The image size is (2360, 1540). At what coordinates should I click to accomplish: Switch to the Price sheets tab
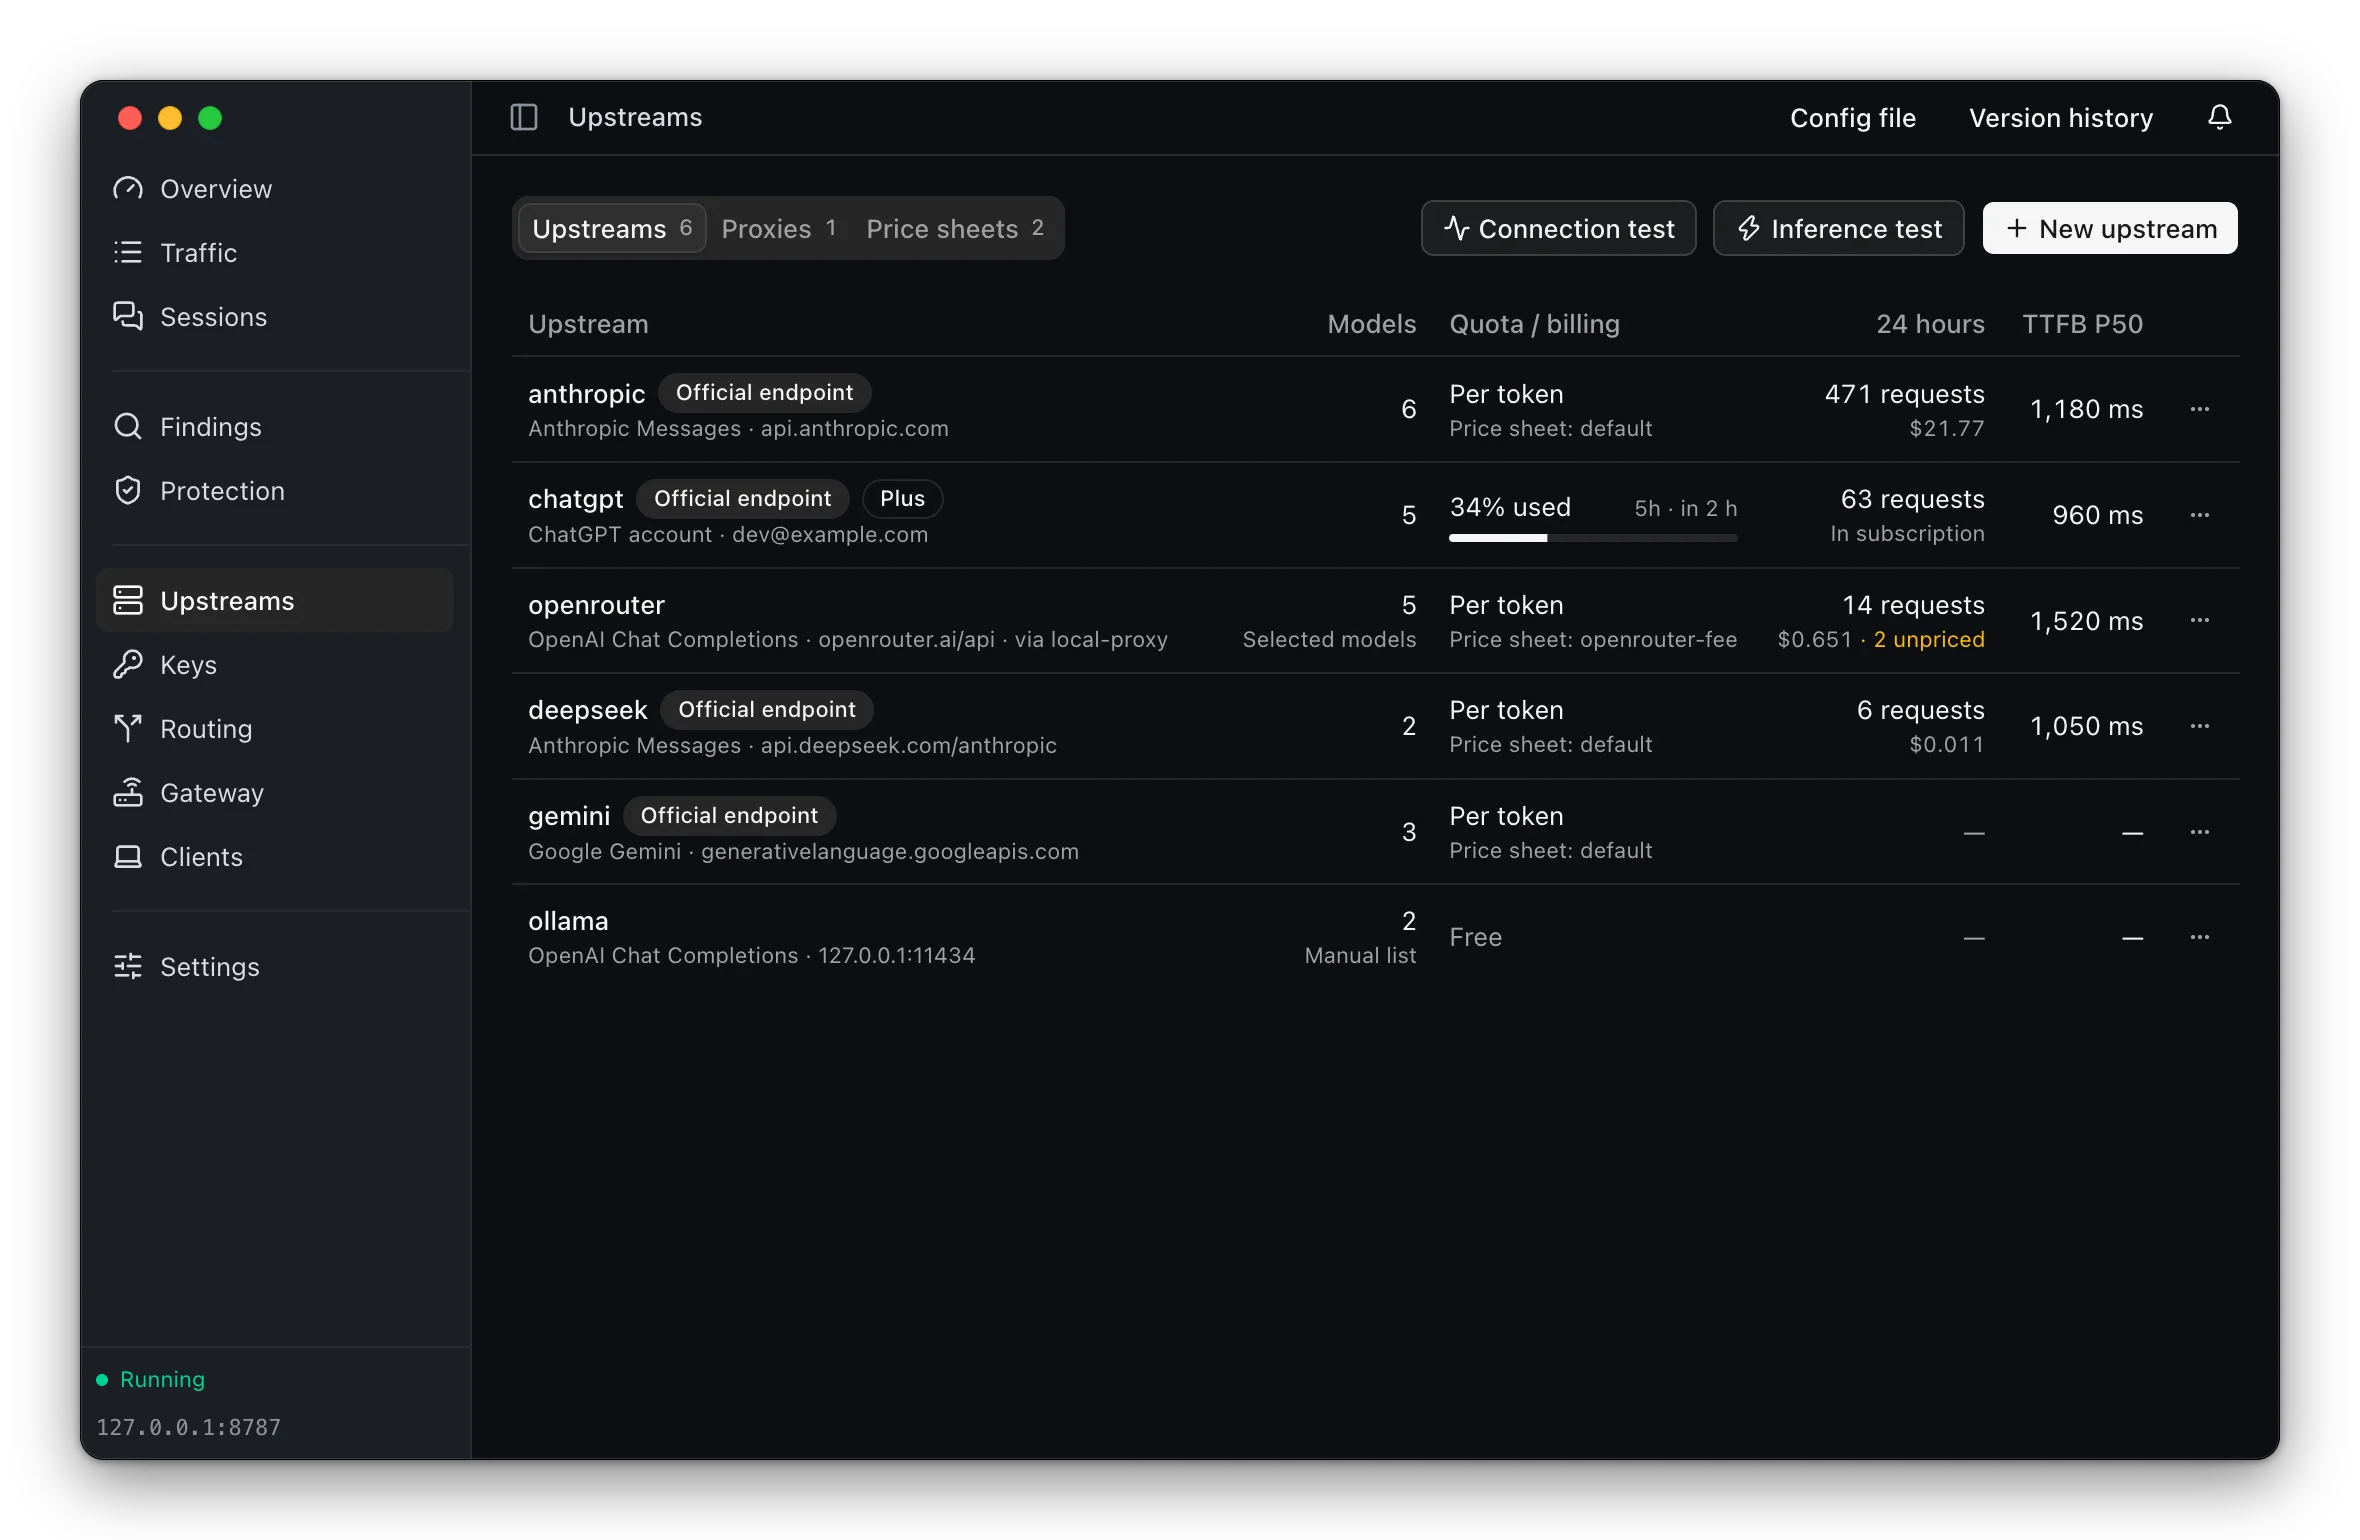point(955,229)
